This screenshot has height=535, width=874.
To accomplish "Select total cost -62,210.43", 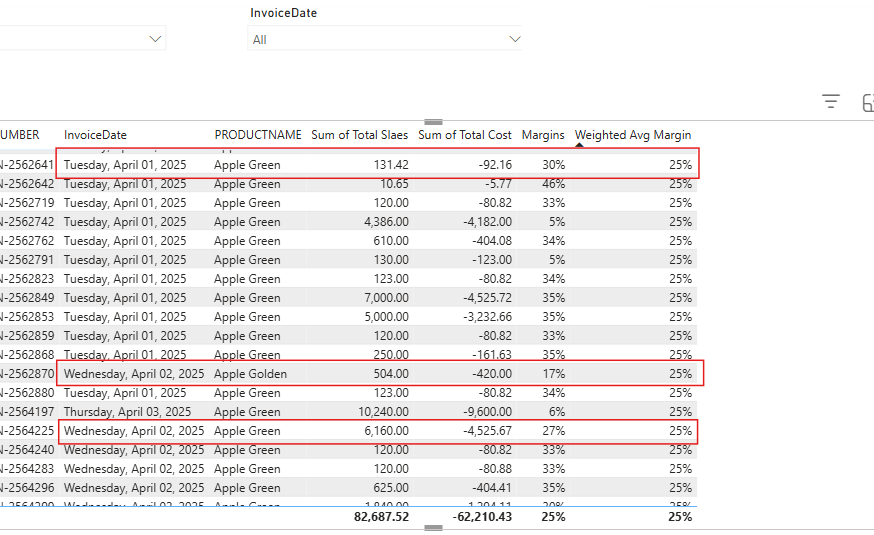I will point(482,517).
